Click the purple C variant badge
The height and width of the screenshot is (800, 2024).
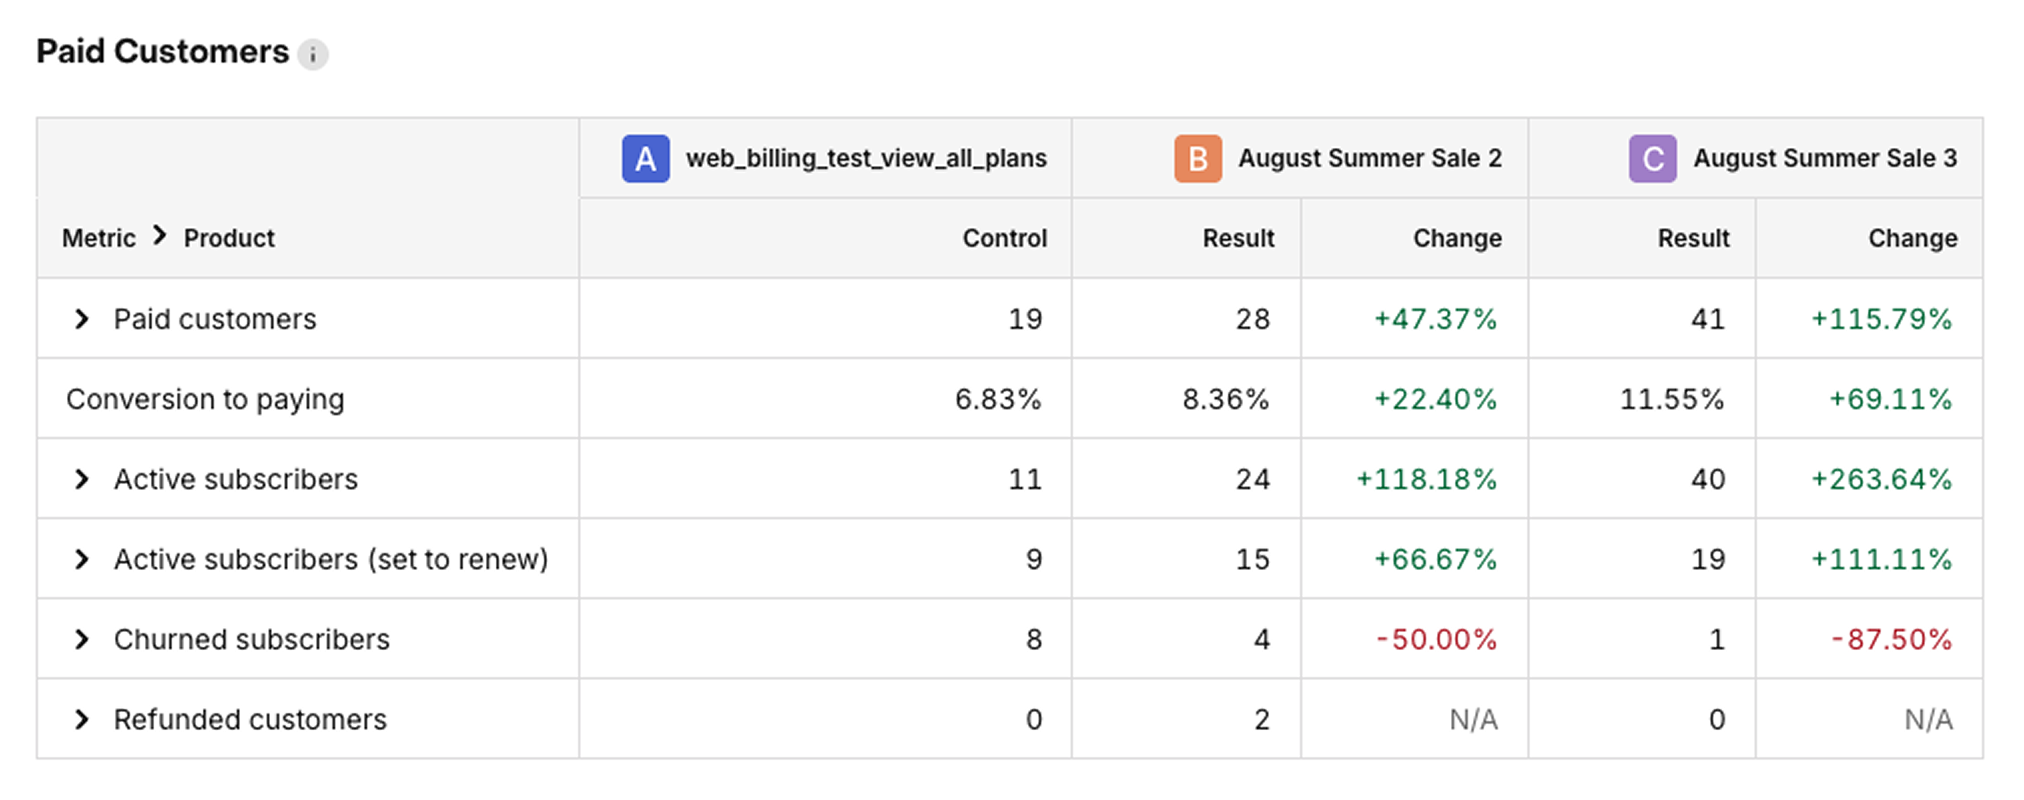click(1652, 159)
